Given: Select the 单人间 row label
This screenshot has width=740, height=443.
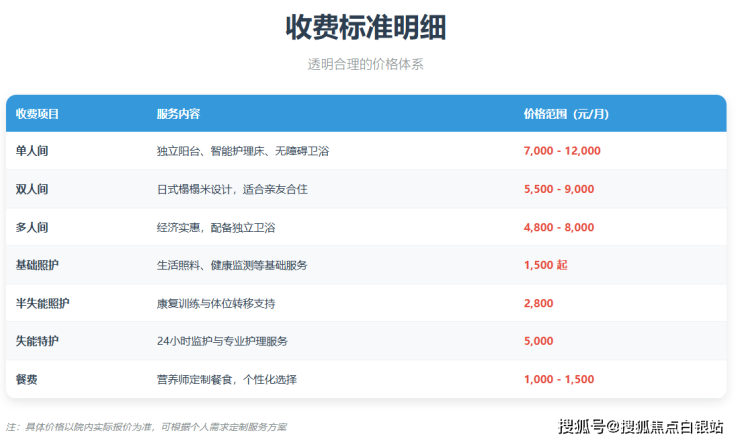Looking at the screenshot, I should pos(32,151).
